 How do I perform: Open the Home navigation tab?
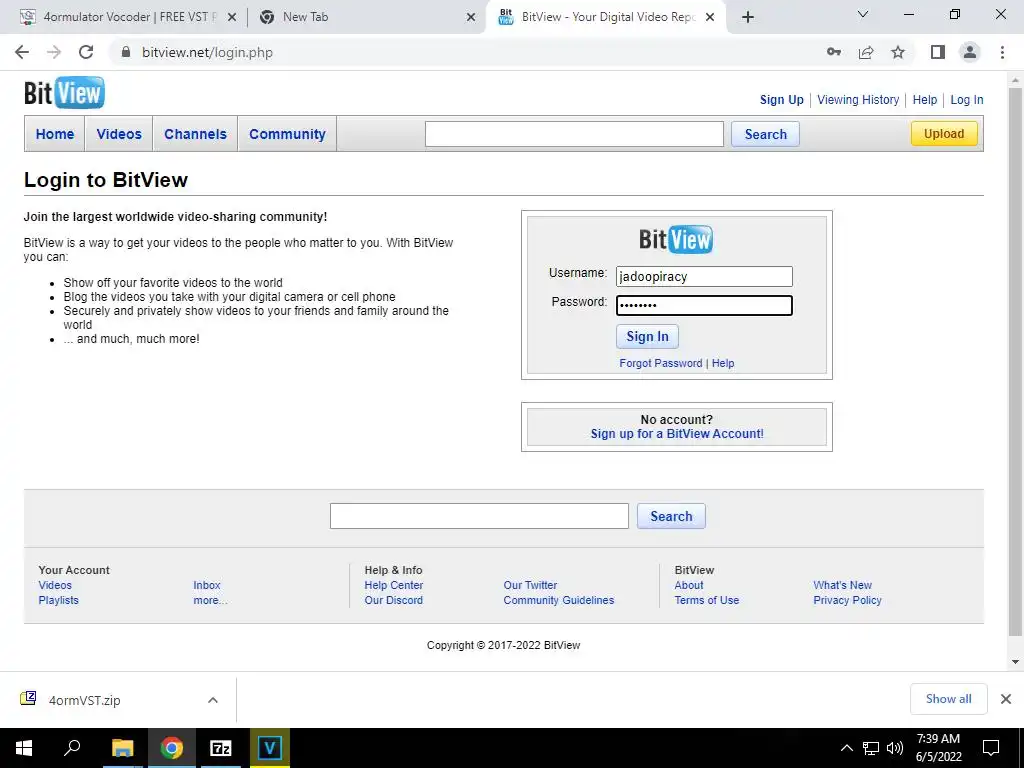[x=55, y=134]
